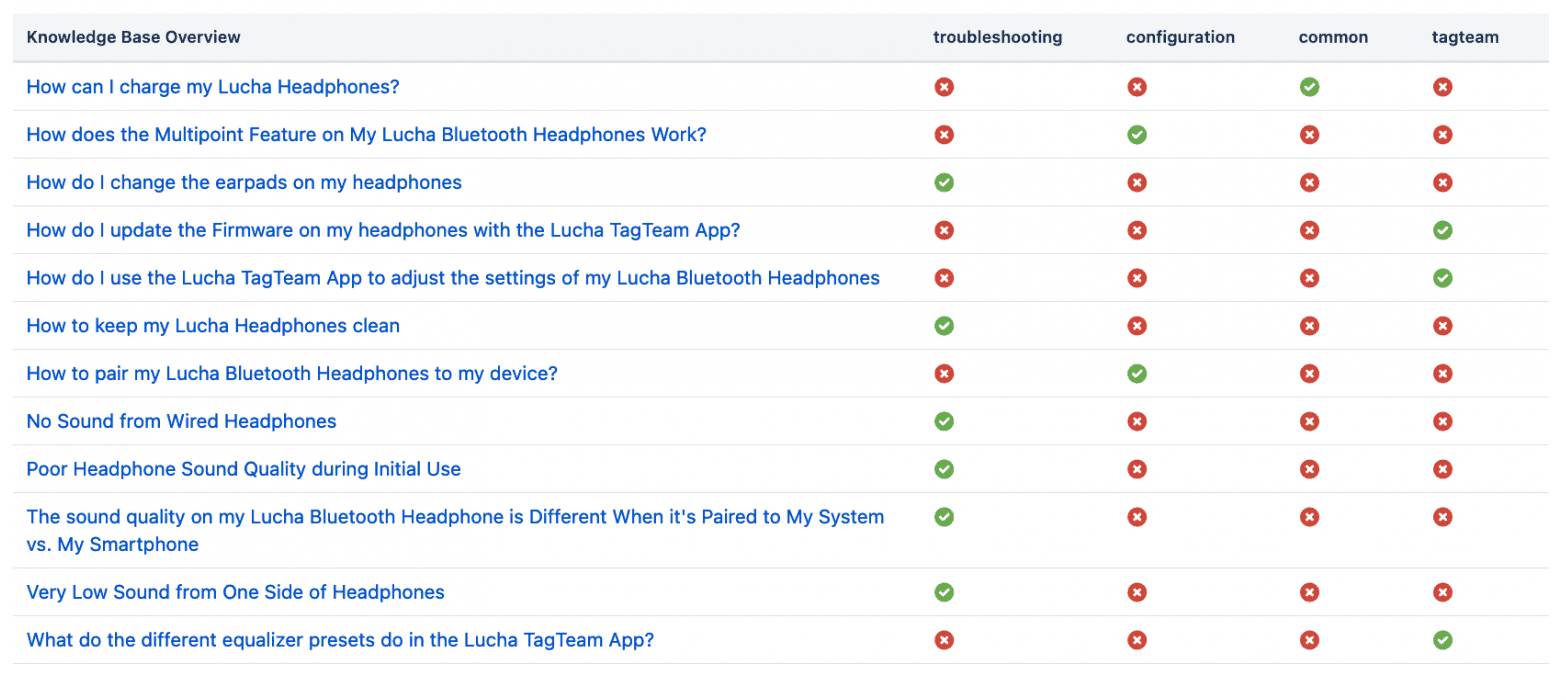
Task: Click red cross under configuration for No Sound row
Action: pyautogui.click(x=1136, y=422)
